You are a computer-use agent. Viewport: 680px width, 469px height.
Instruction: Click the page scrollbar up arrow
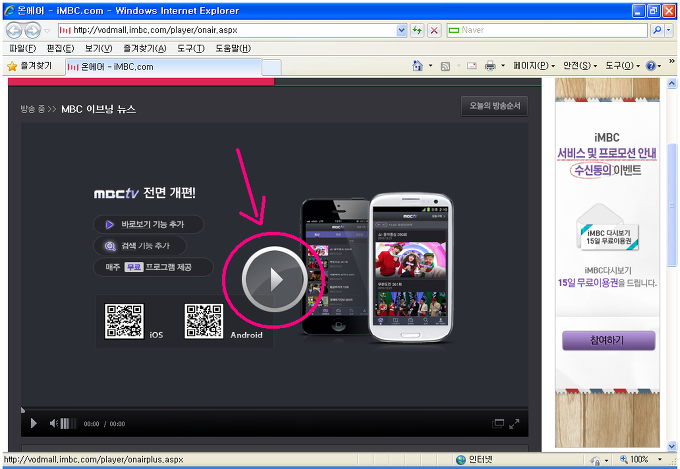click(x=672, y=83)
